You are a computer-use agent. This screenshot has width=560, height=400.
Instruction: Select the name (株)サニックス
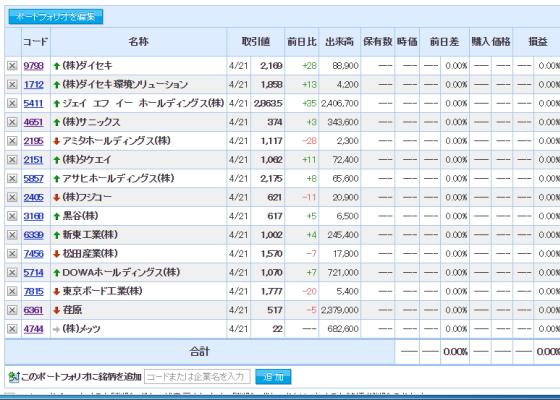point(91,122)
